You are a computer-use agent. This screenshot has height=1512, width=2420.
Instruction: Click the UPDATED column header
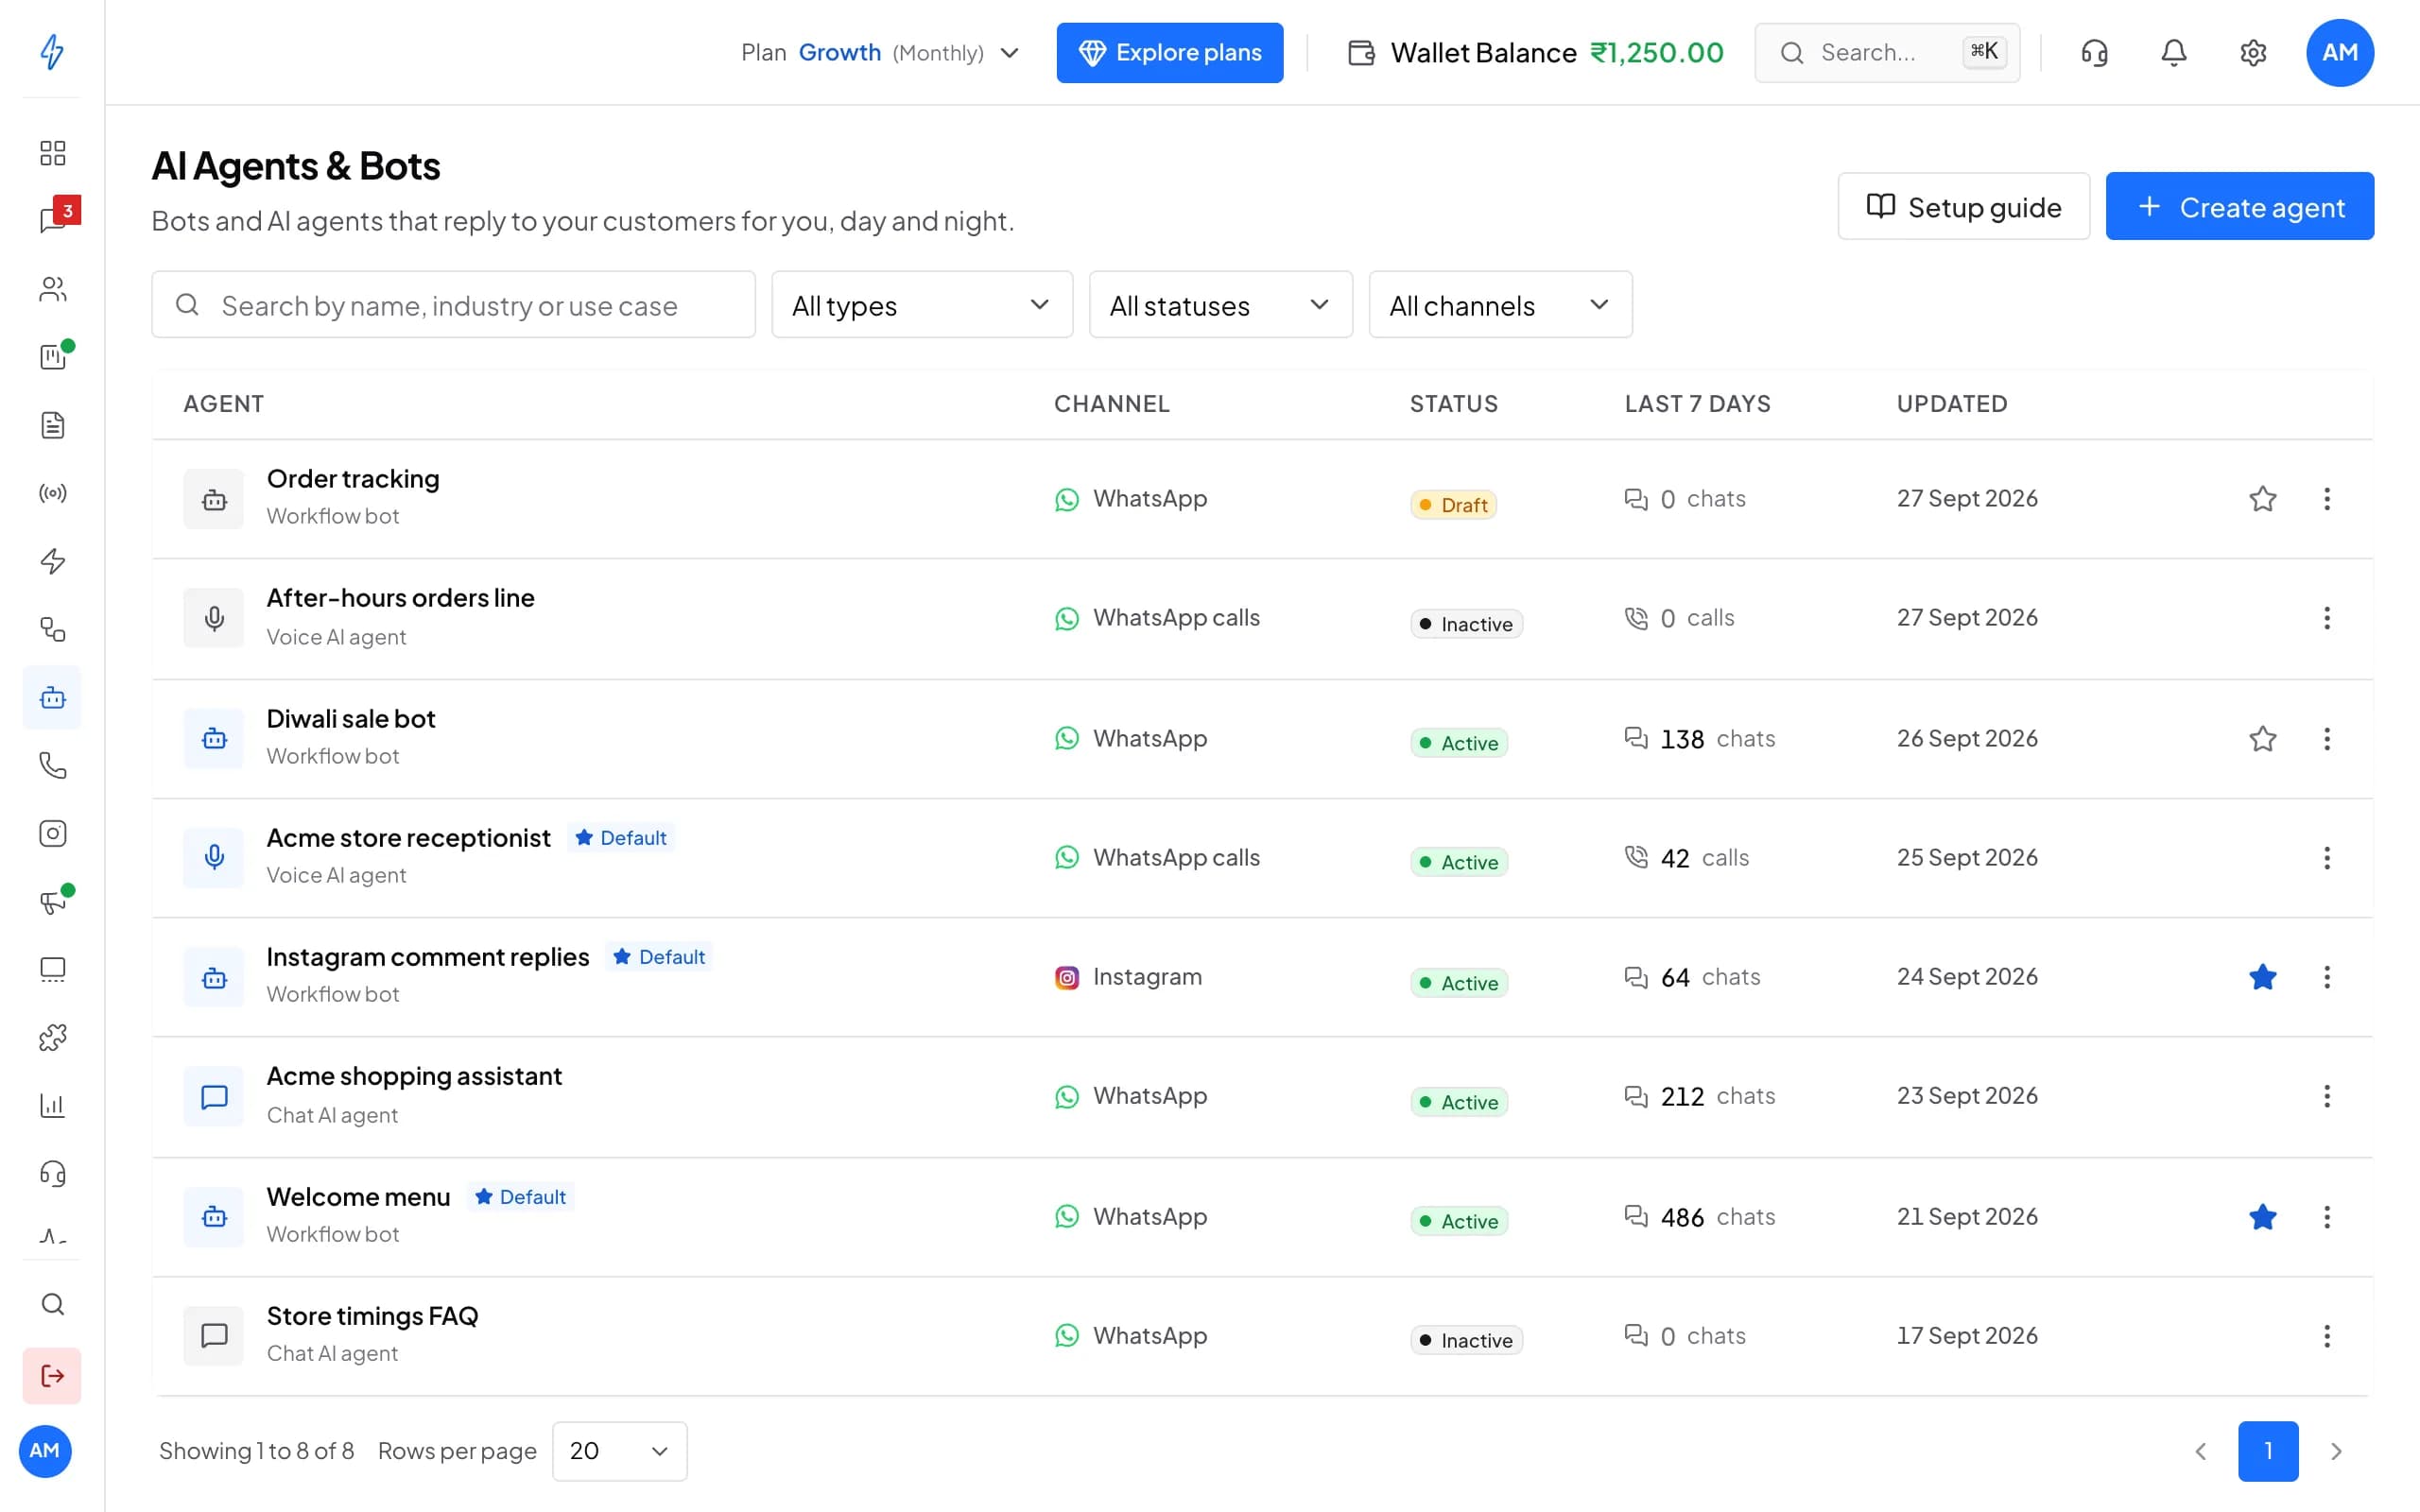1952,404
